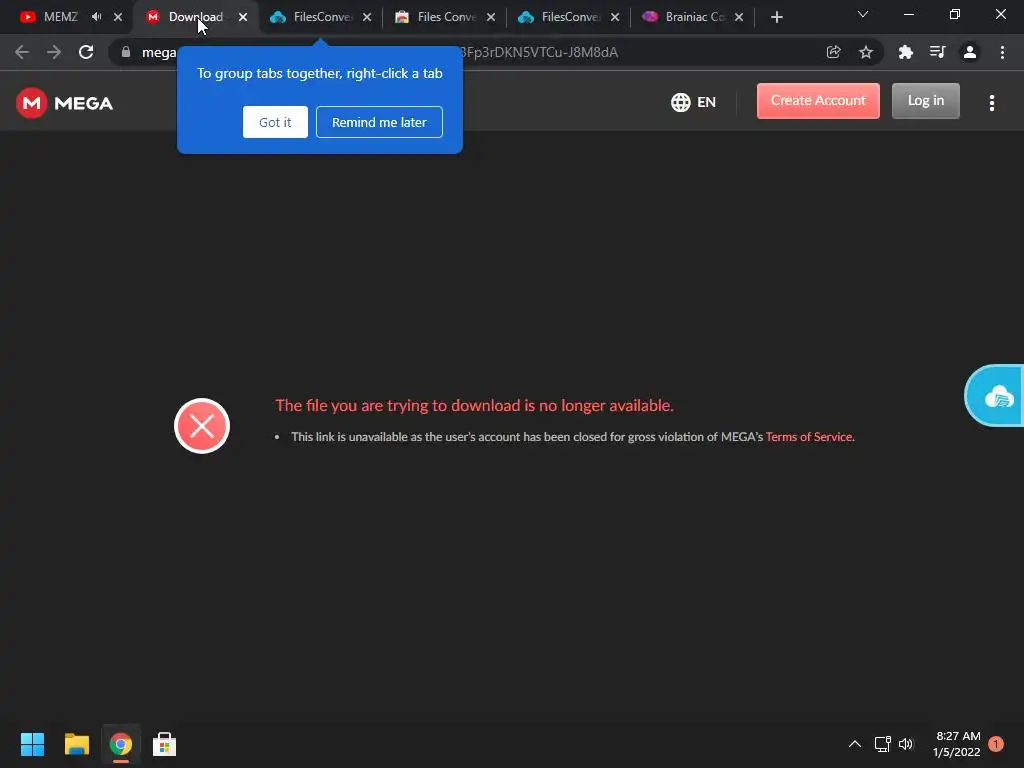Close the MEMZ tab
The image size is (1024, 768).
(118, 17)
